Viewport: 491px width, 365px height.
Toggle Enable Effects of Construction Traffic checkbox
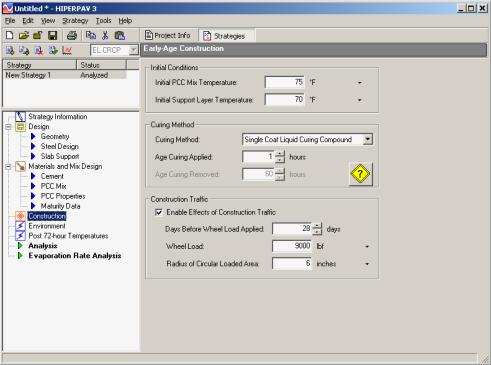click(x=159, y=212)
